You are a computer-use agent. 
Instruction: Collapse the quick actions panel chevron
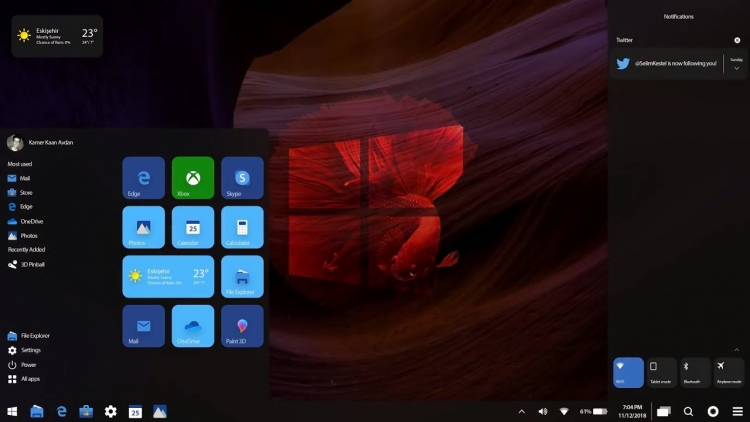pos(737,349)
